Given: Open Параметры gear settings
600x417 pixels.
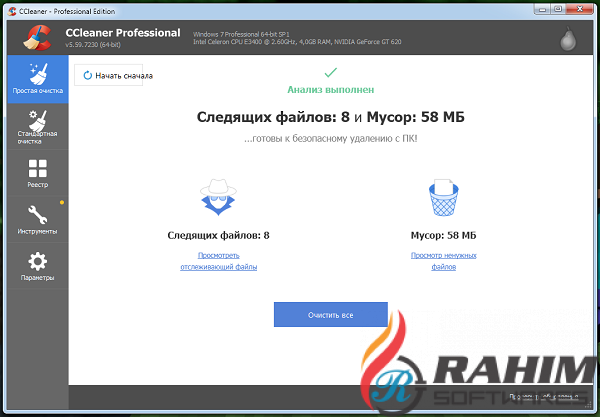Looking at the screenshot, I should pos(38,266).
